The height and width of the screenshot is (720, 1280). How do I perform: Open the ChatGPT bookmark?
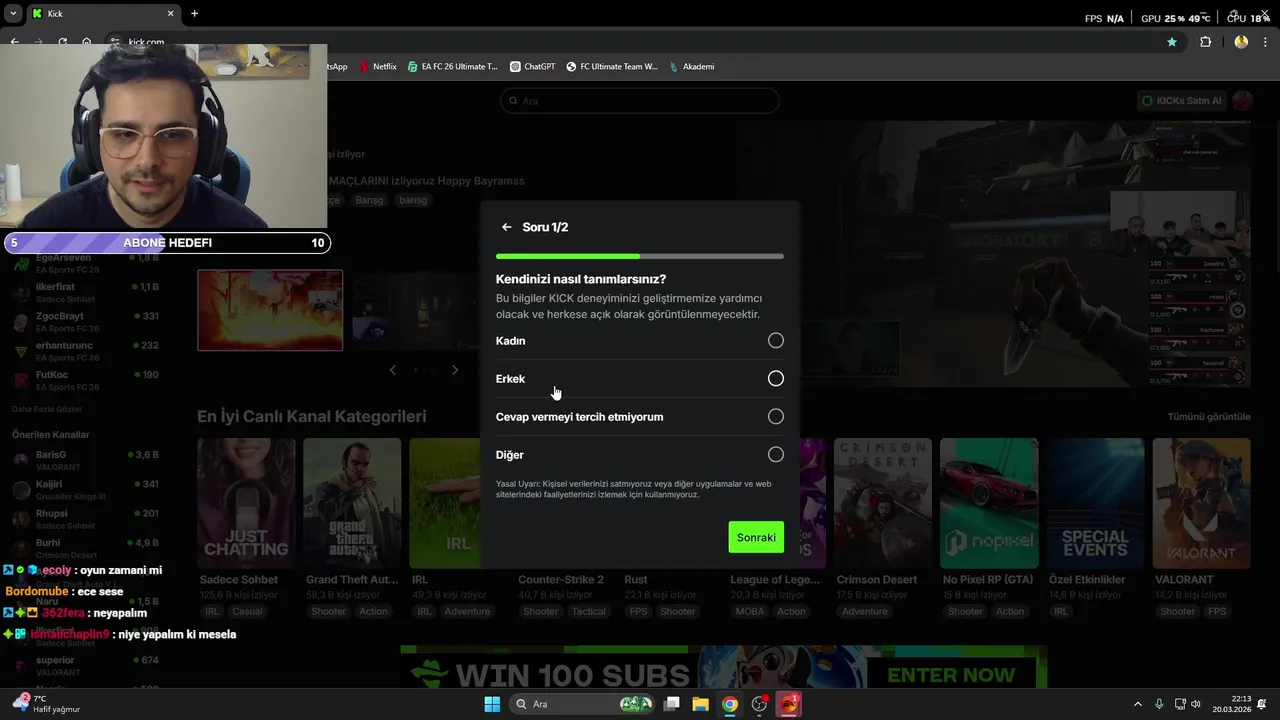tap(532, 67)
